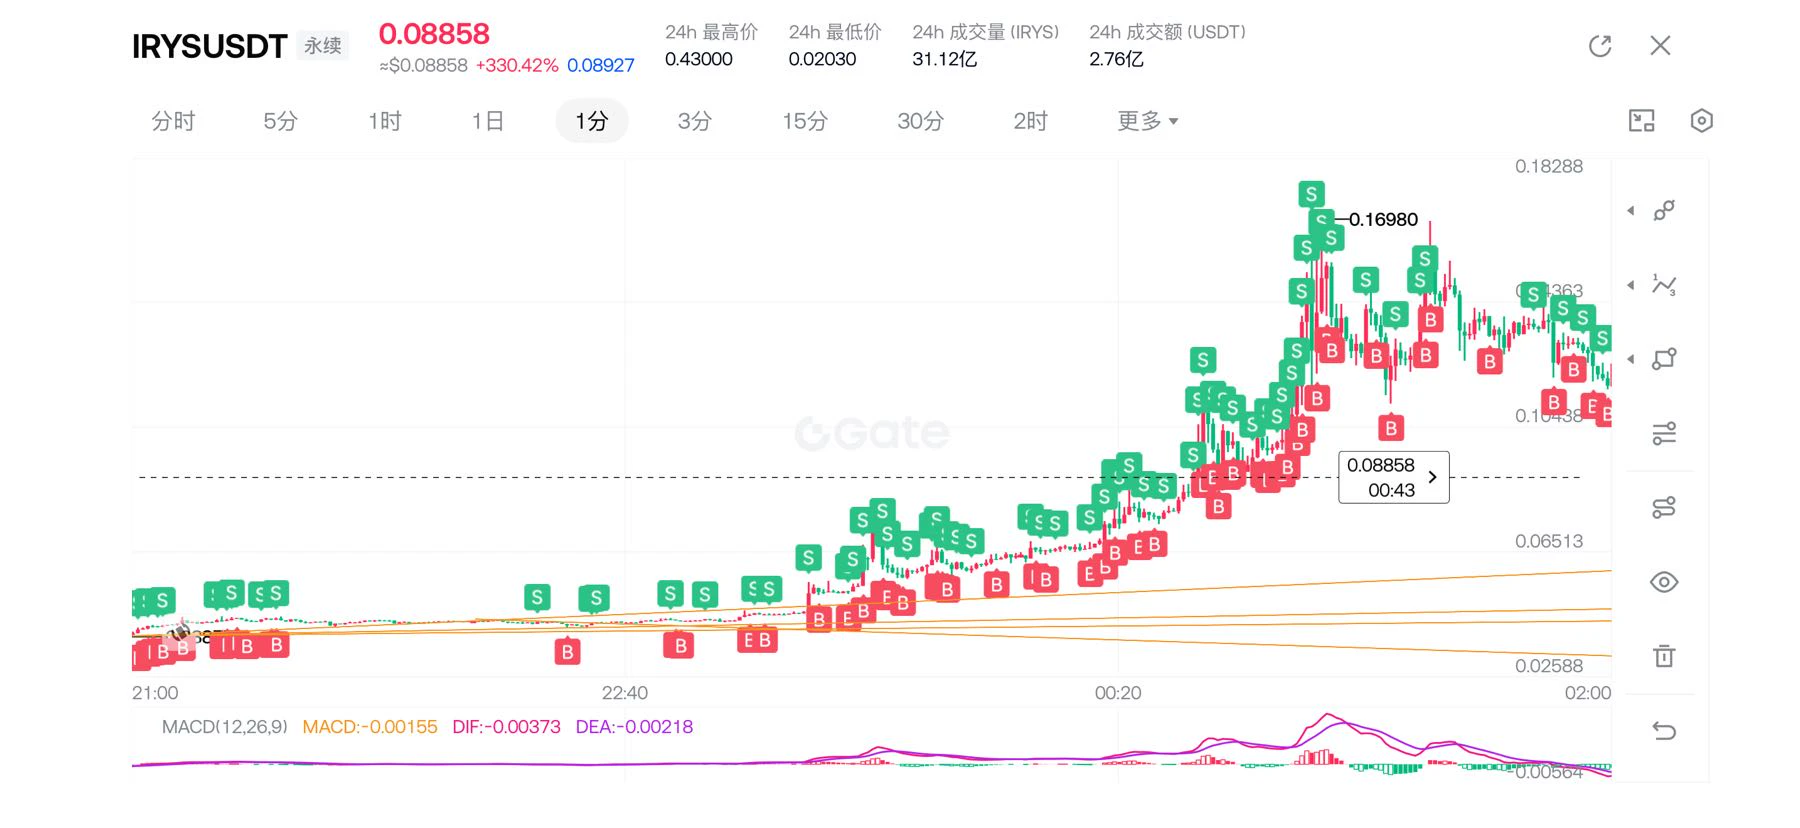1800x828 pixels.
Task: Click the 0.08927 mark price value
Action: (601, 65)
